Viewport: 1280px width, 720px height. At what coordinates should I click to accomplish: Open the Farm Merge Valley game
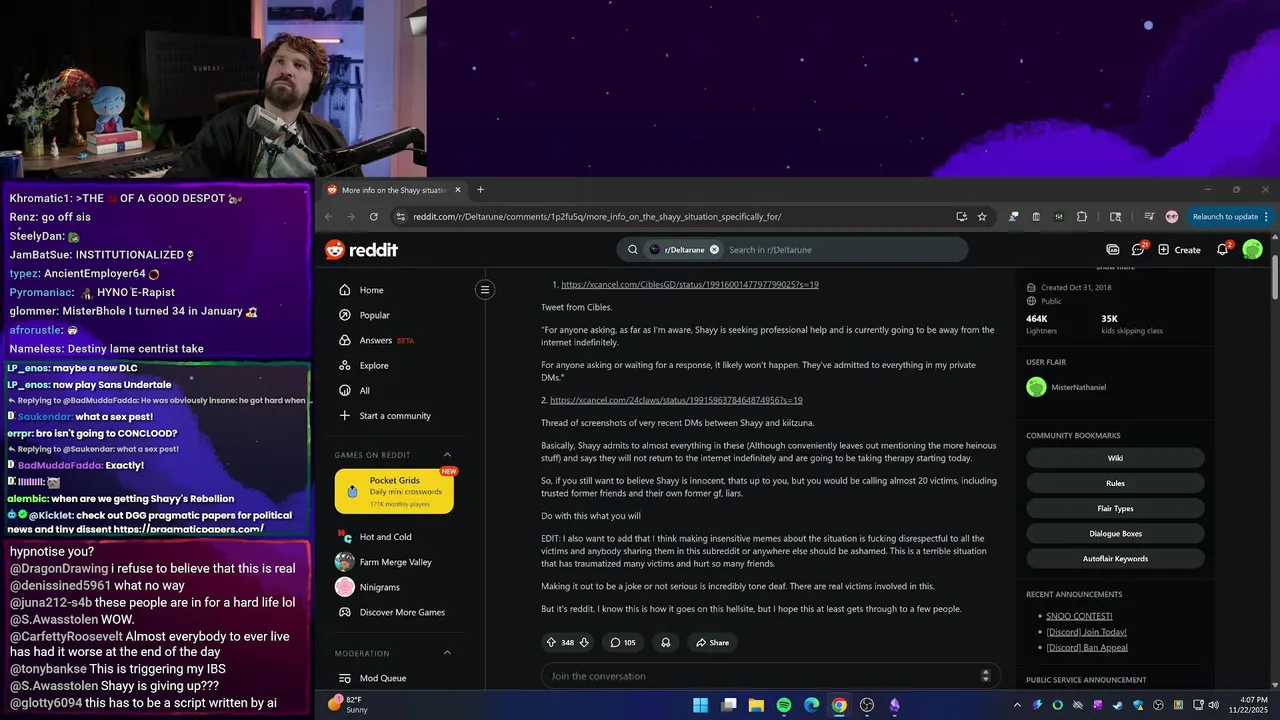(x=396, y=562)
